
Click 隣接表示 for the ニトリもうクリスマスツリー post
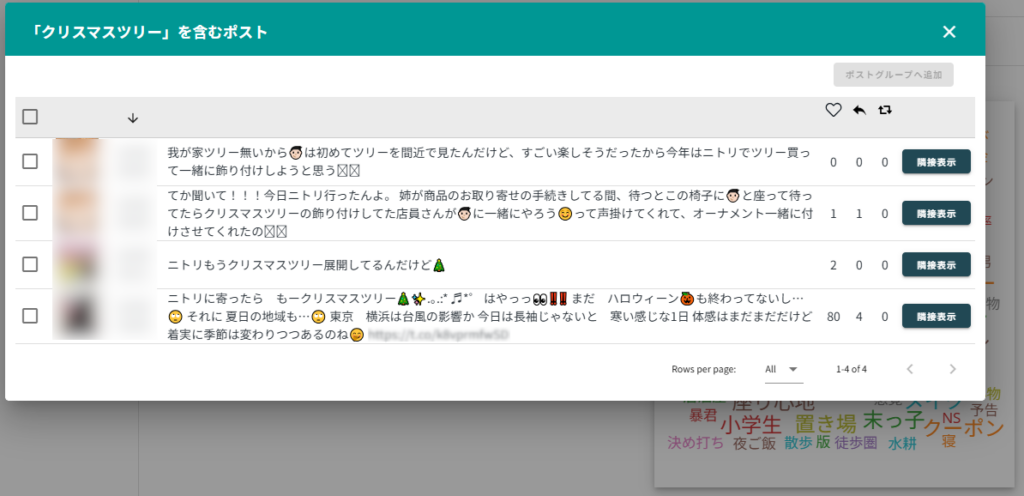coord(936,265)
